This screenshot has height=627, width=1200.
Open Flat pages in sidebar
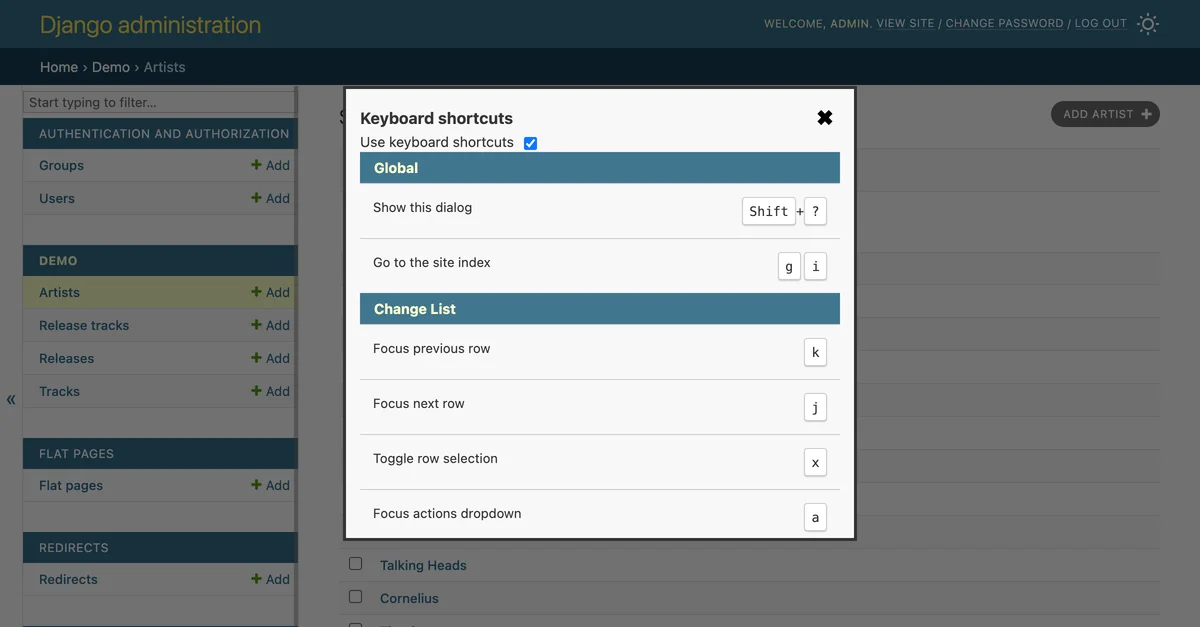pyautogui.click(x=71, y=485)
